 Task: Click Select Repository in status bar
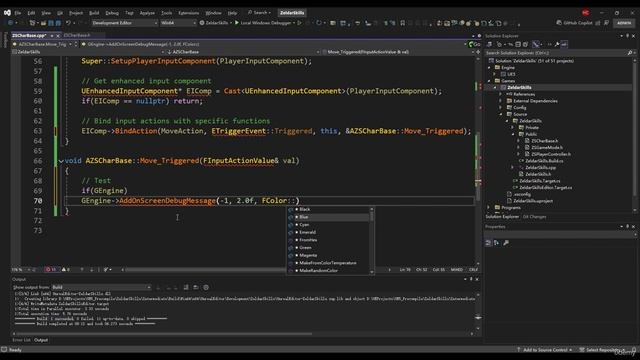(x=602, y=350)
